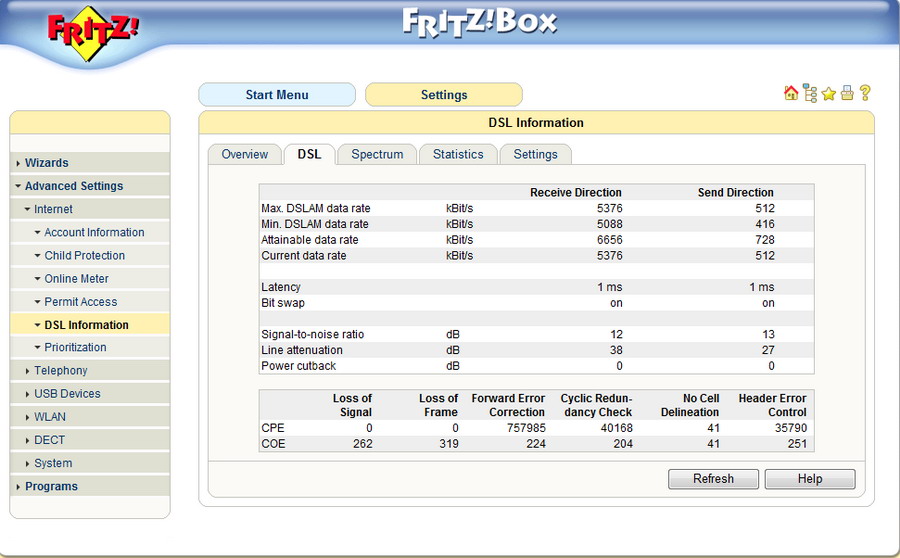The image size is (900, 558).
Task: Switch to the Spectrum tab
Action: tap(377, 154)
